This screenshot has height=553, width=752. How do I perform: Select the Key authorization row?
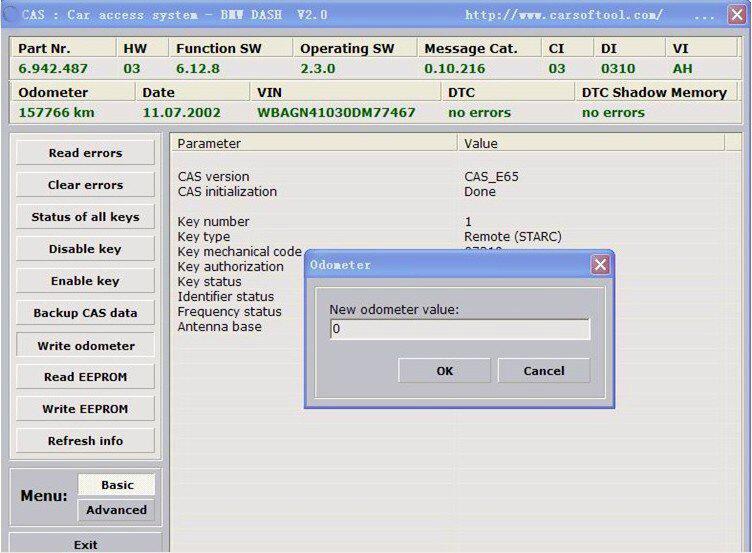230,267
